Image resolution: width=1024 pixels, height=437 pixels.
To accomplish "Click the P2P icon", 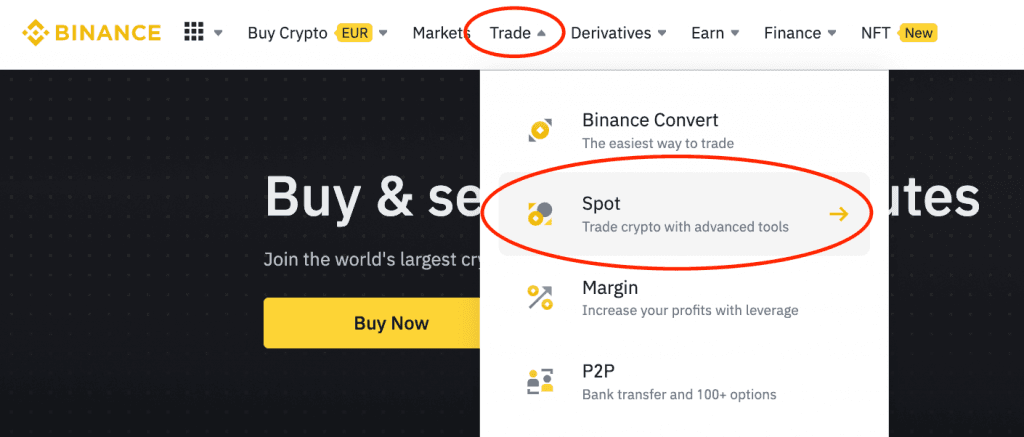I will click(x=540, y=381).
